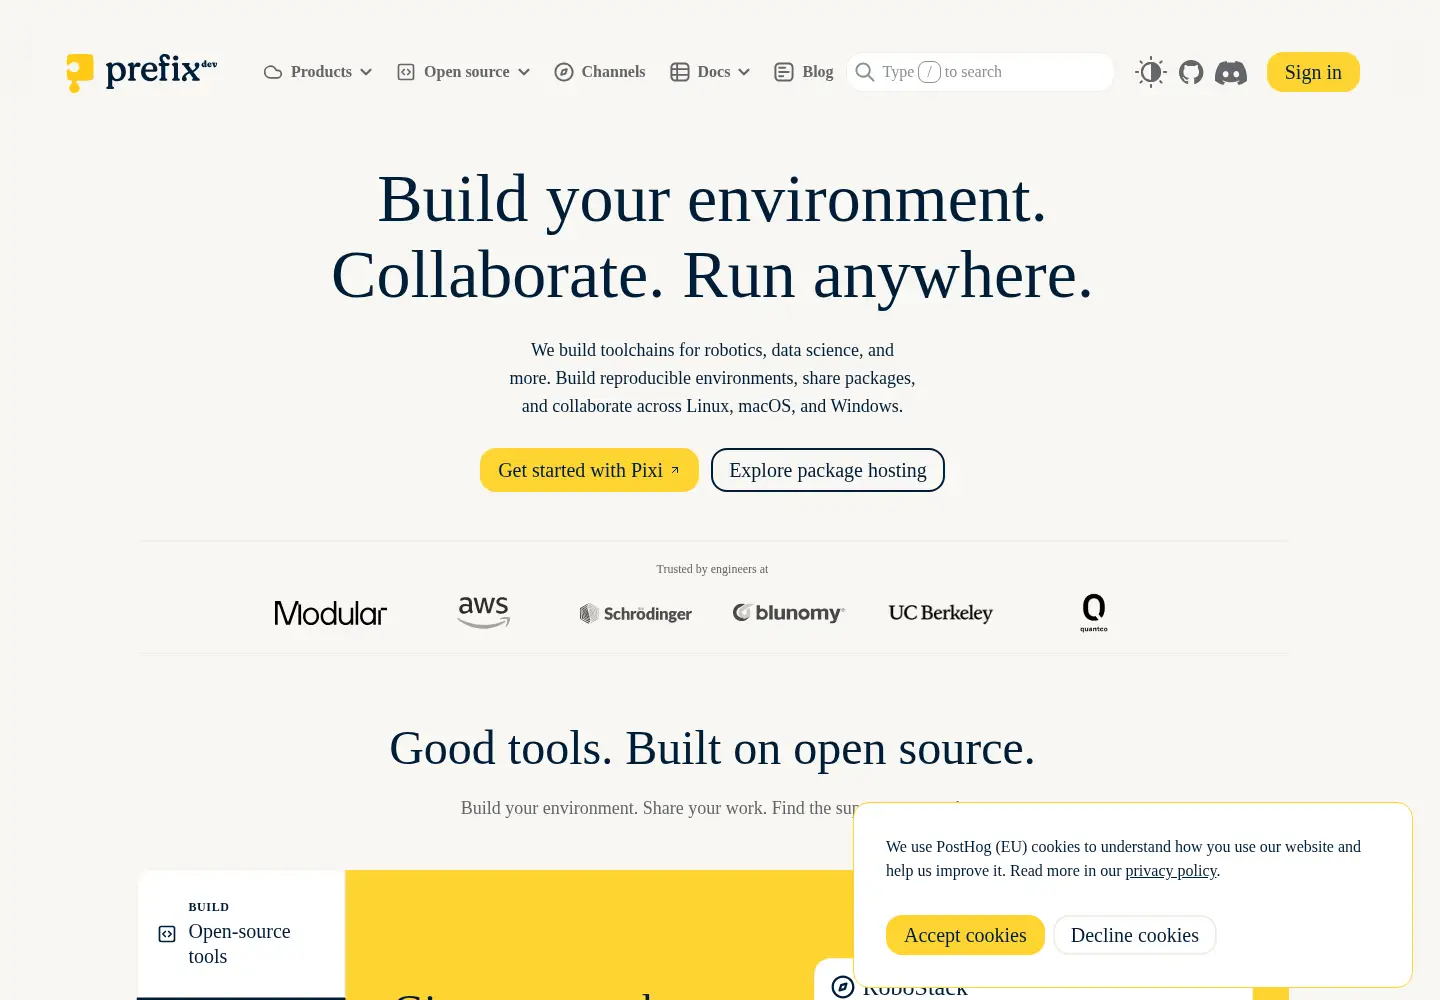Click the blunomy logo

789,613
